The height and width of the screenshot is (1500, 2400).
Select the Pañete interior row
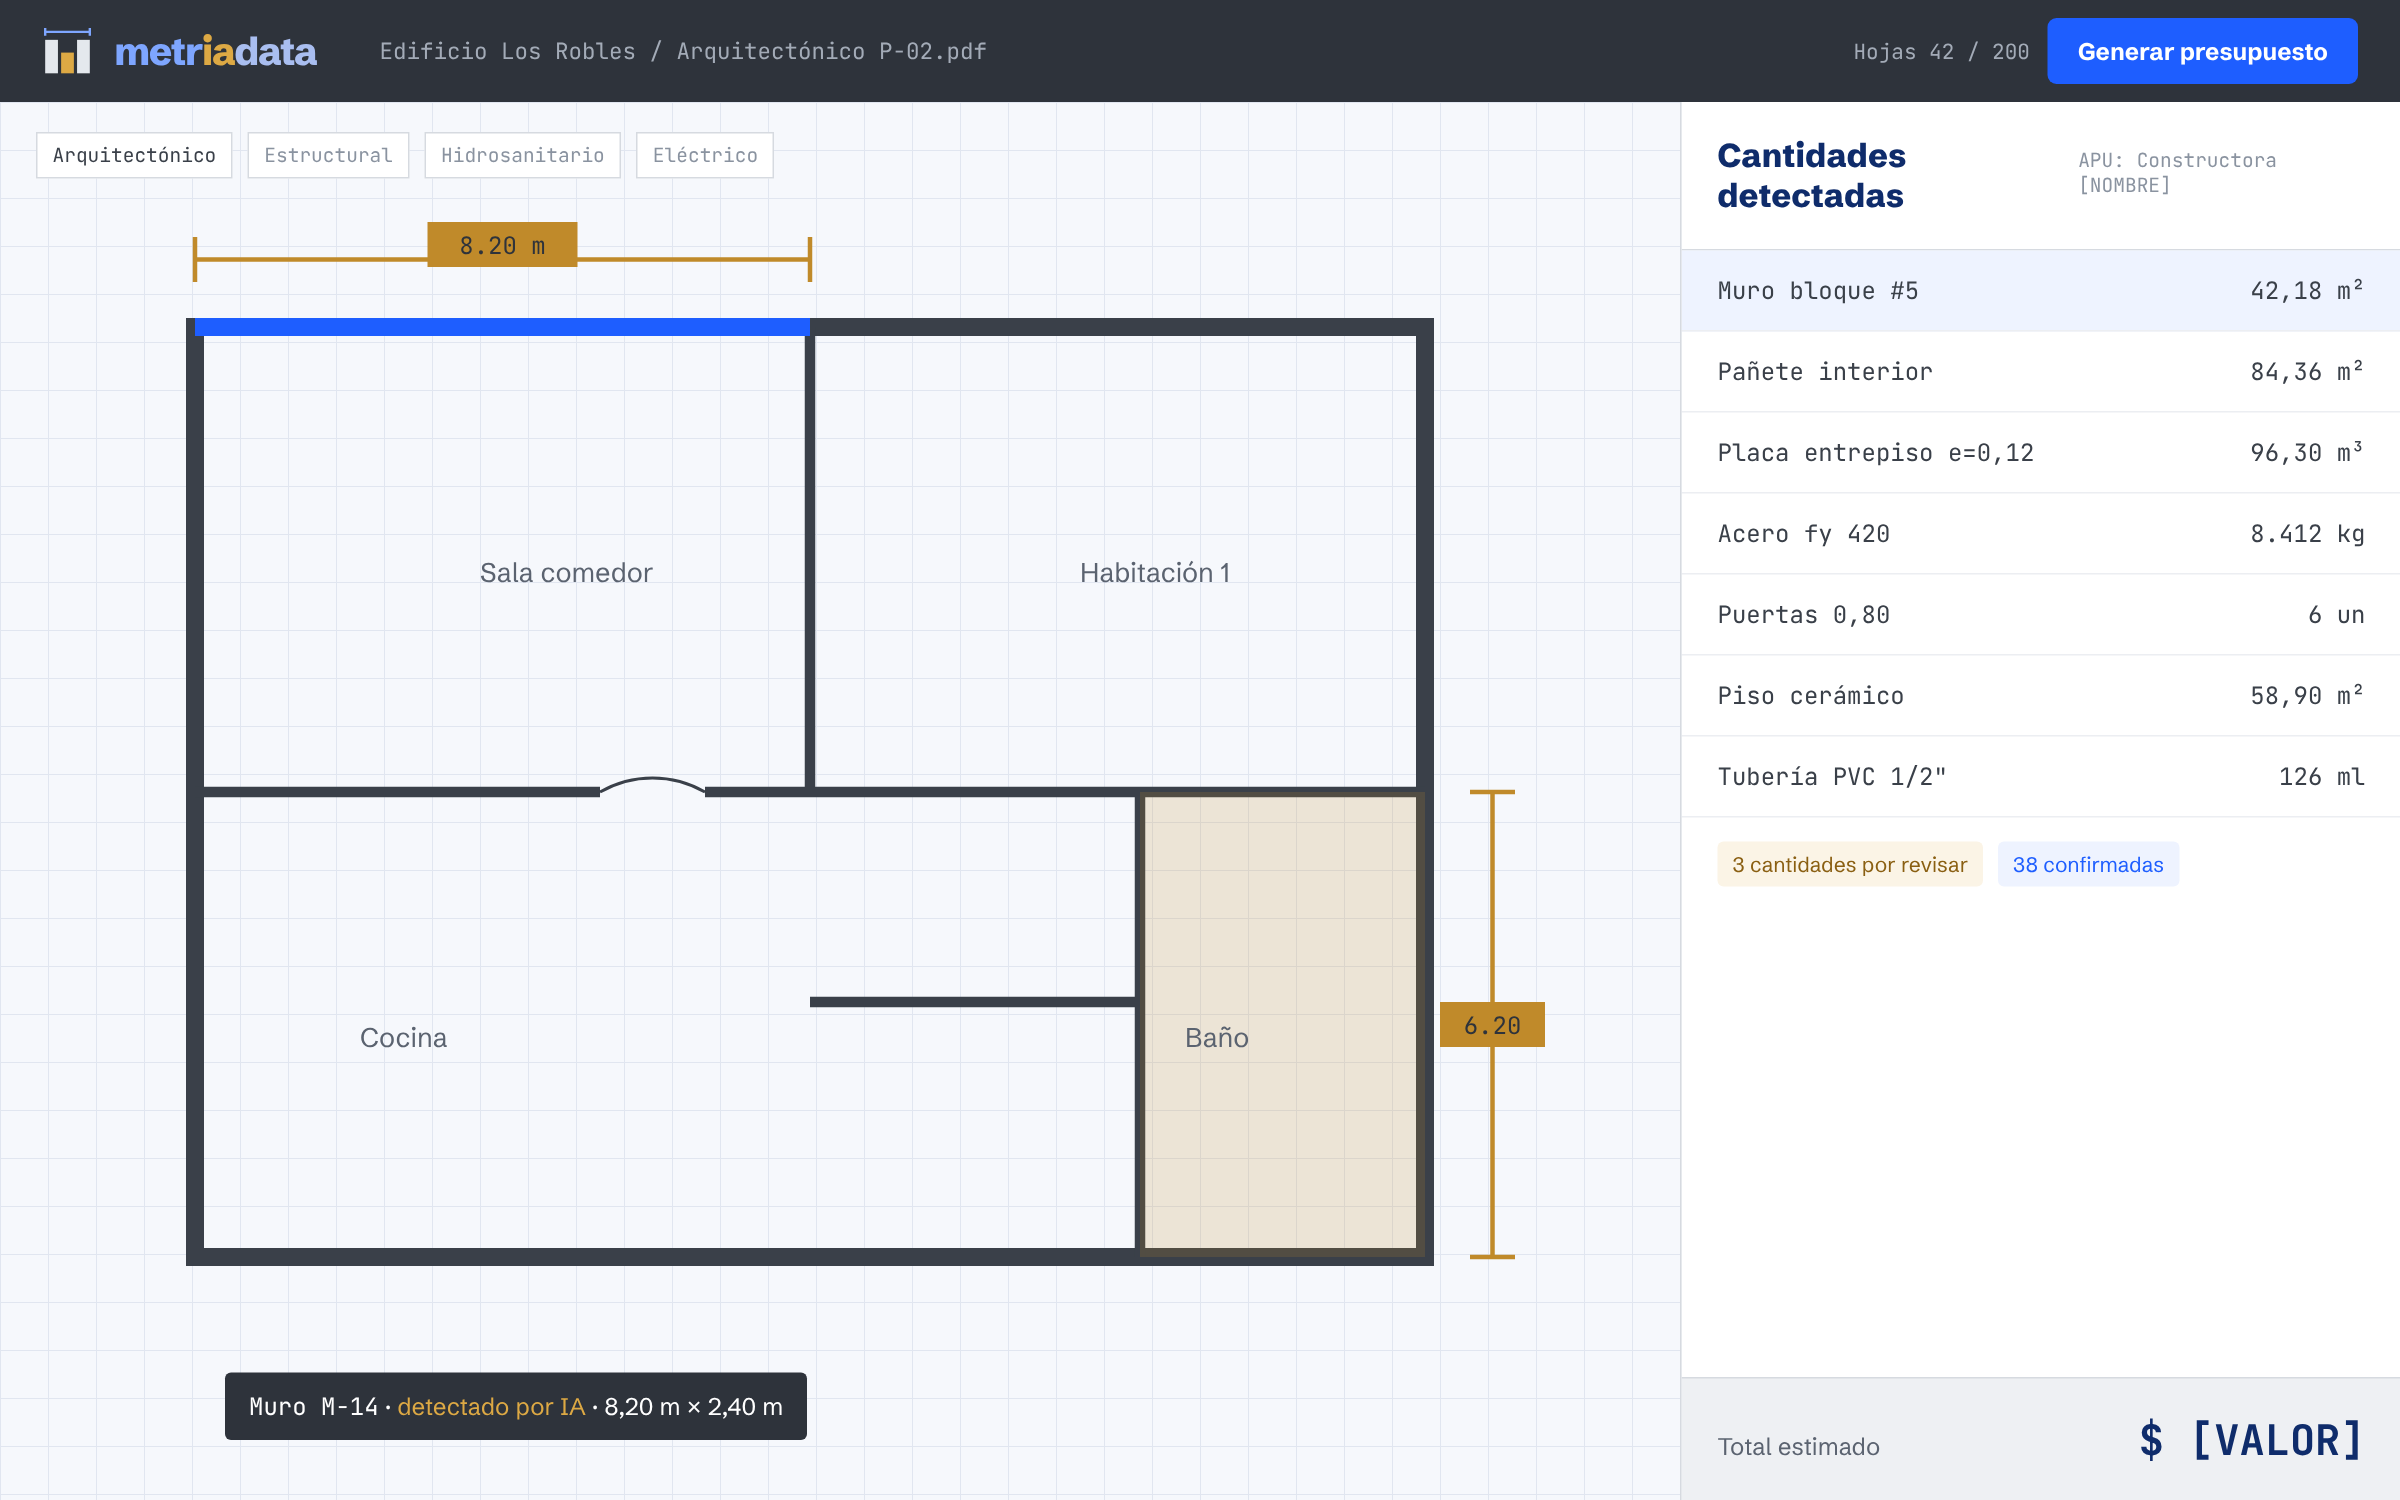[x=2040, y=372]
